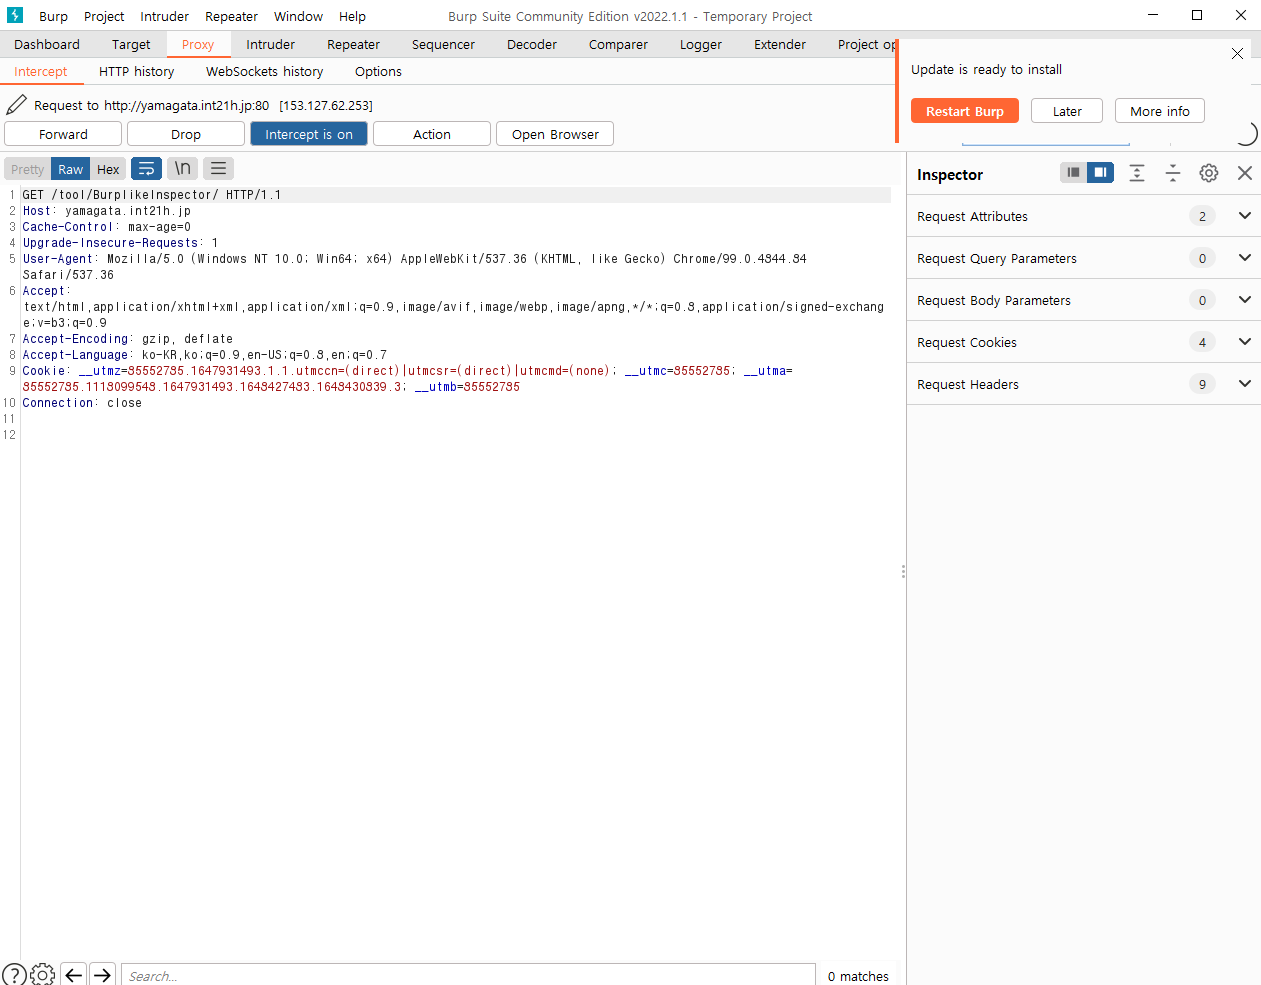
Task: Expand Request Body Parameters section
Action: [1245, 300]
